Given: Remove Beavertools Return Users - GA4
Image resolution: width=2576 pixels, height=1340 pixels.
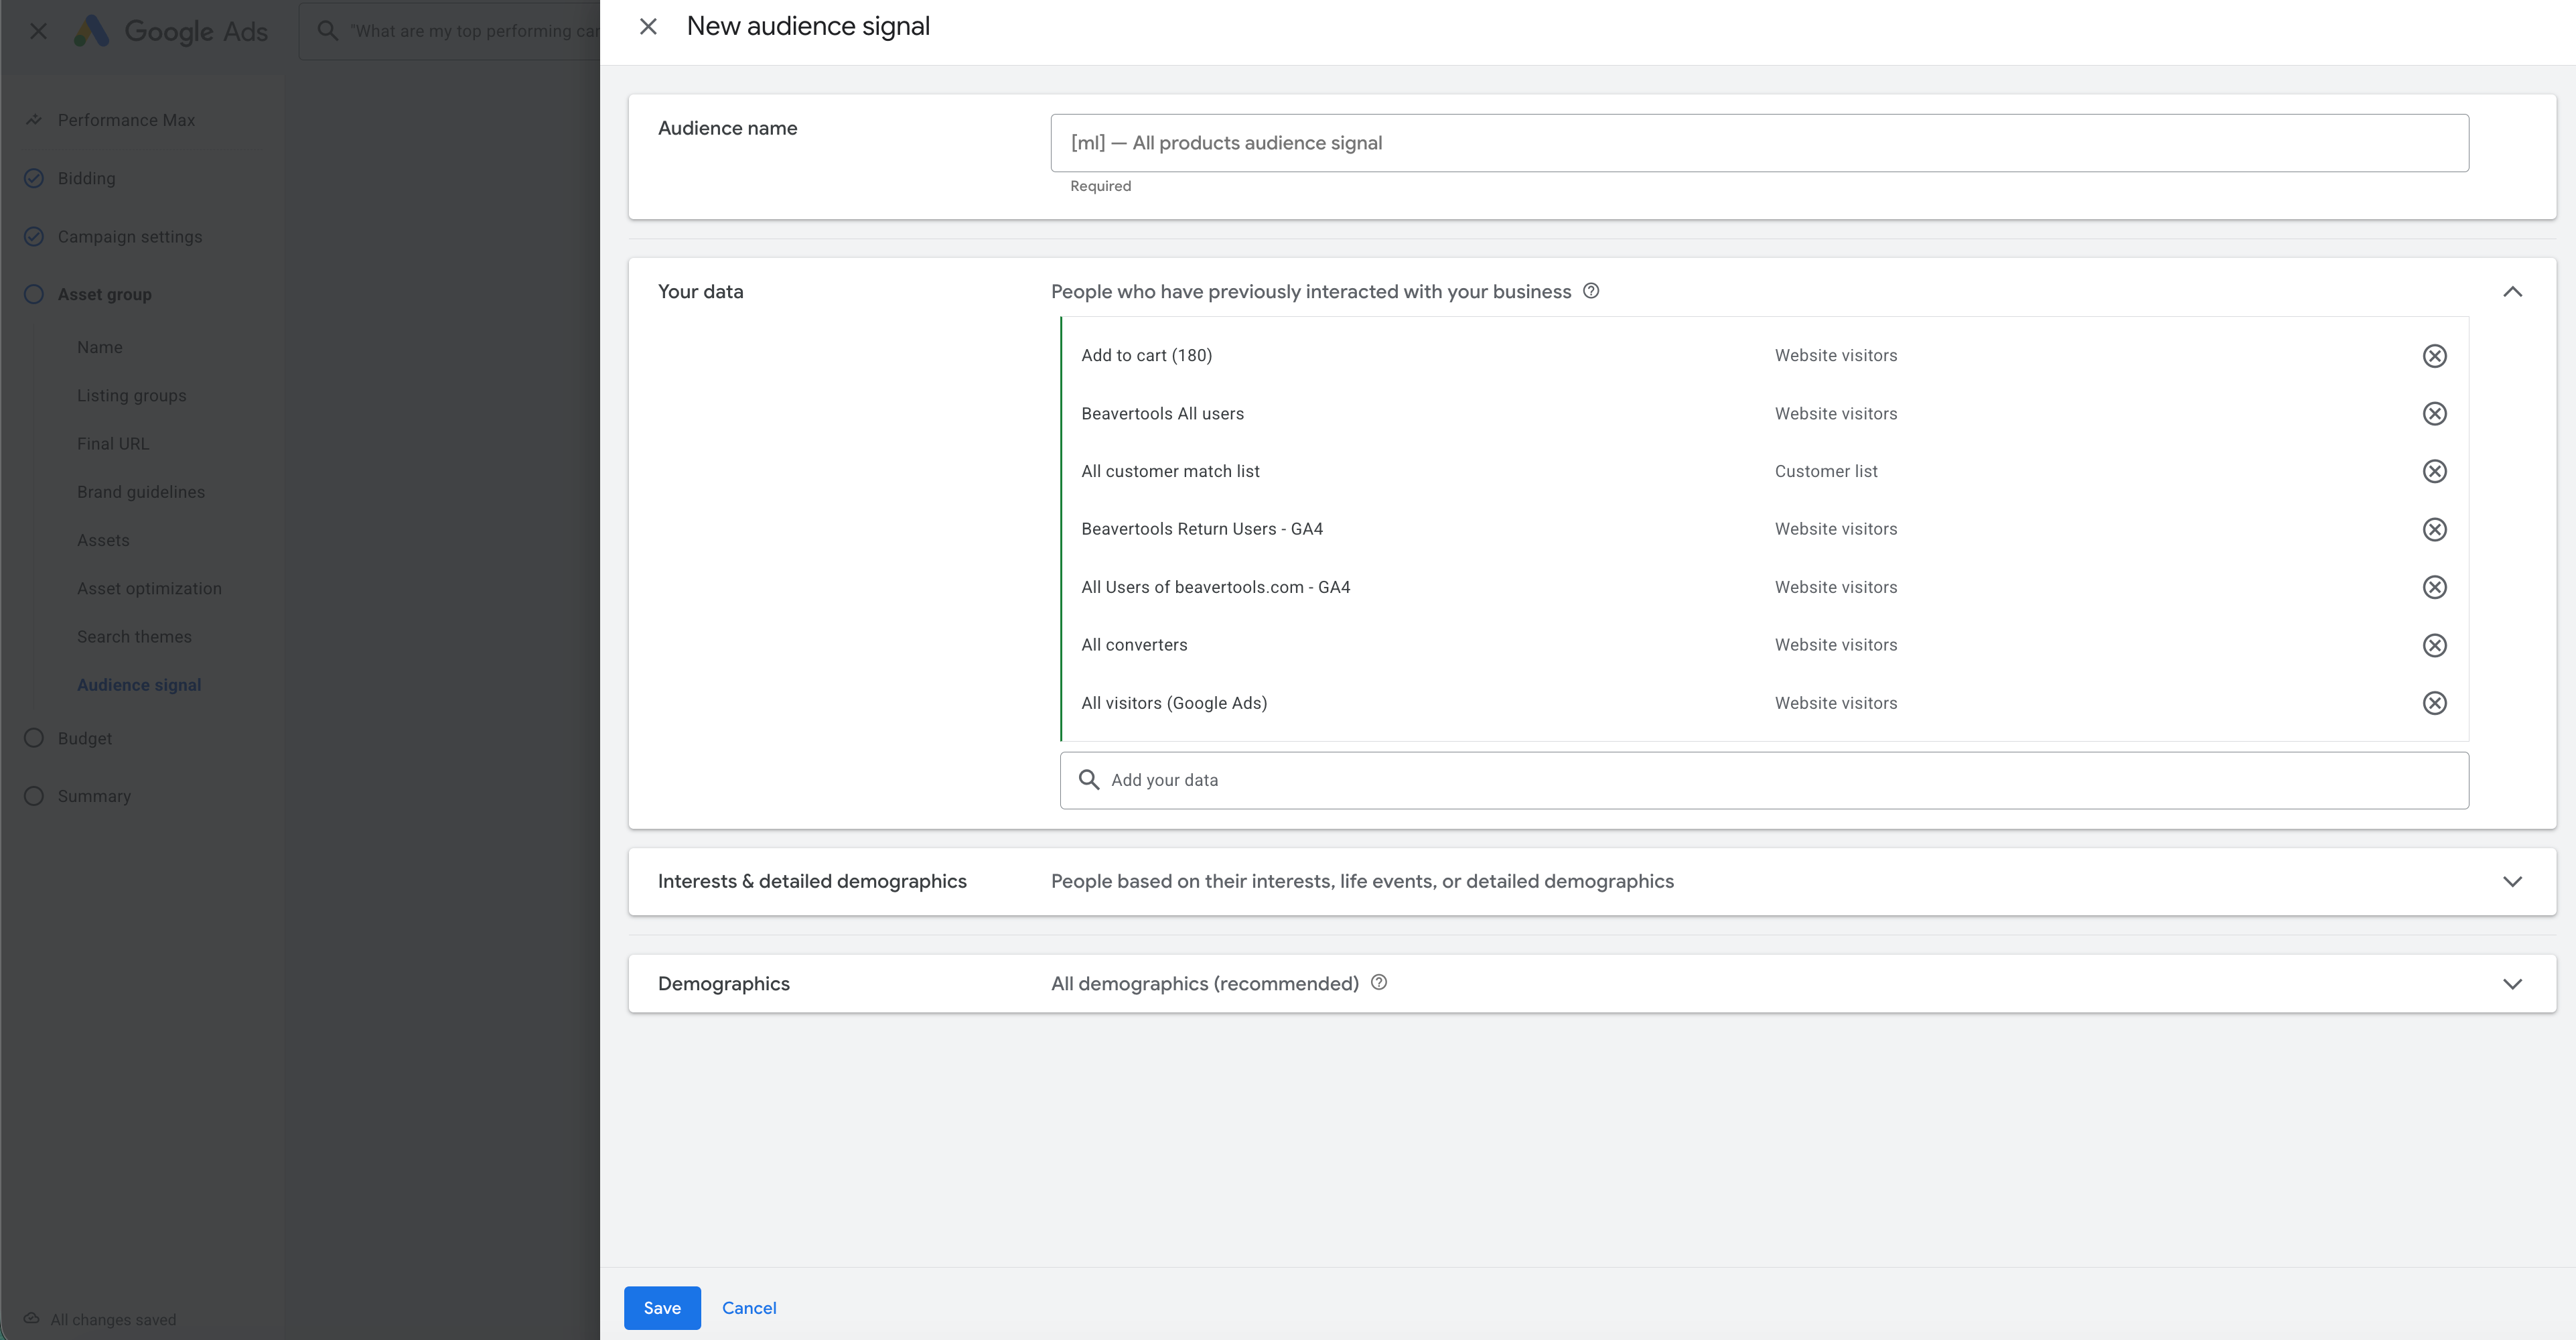Looking at the screenshot, I should pyautogui.click(x=2434, y=529).
